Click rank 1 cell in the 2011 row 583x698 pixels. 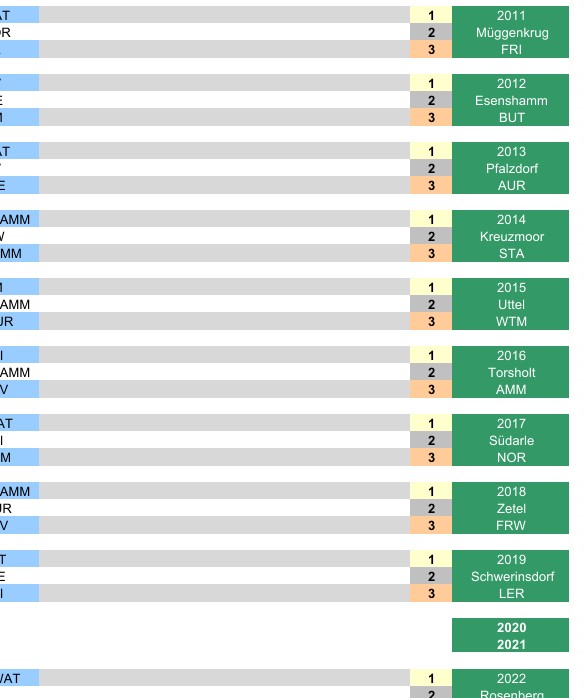[x=431, y=15]
